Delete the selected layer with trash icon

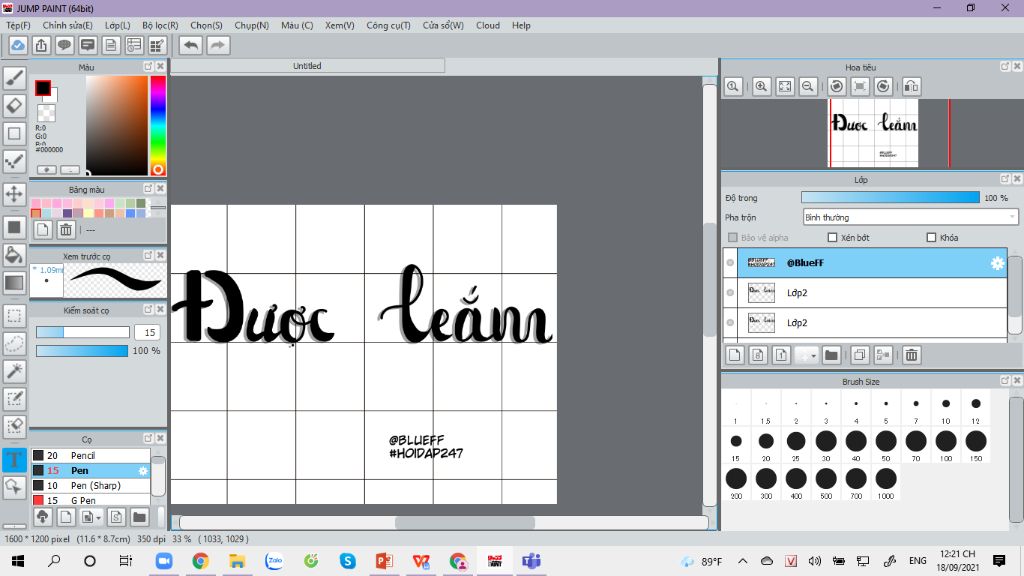[x=912, y=355]
